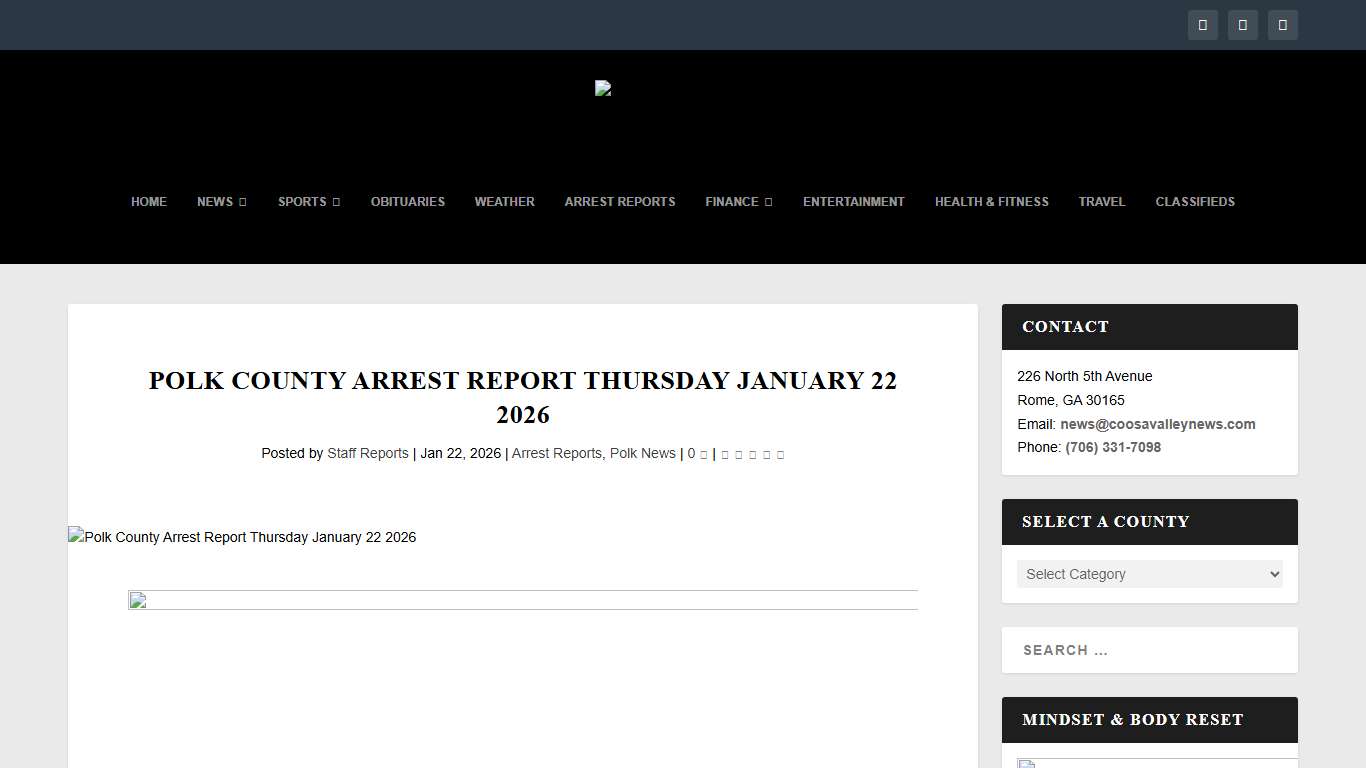Viewport: 1366px width, 768px height.
Task: Click the middle social icon in the header bar
Action: [1243, 25]
